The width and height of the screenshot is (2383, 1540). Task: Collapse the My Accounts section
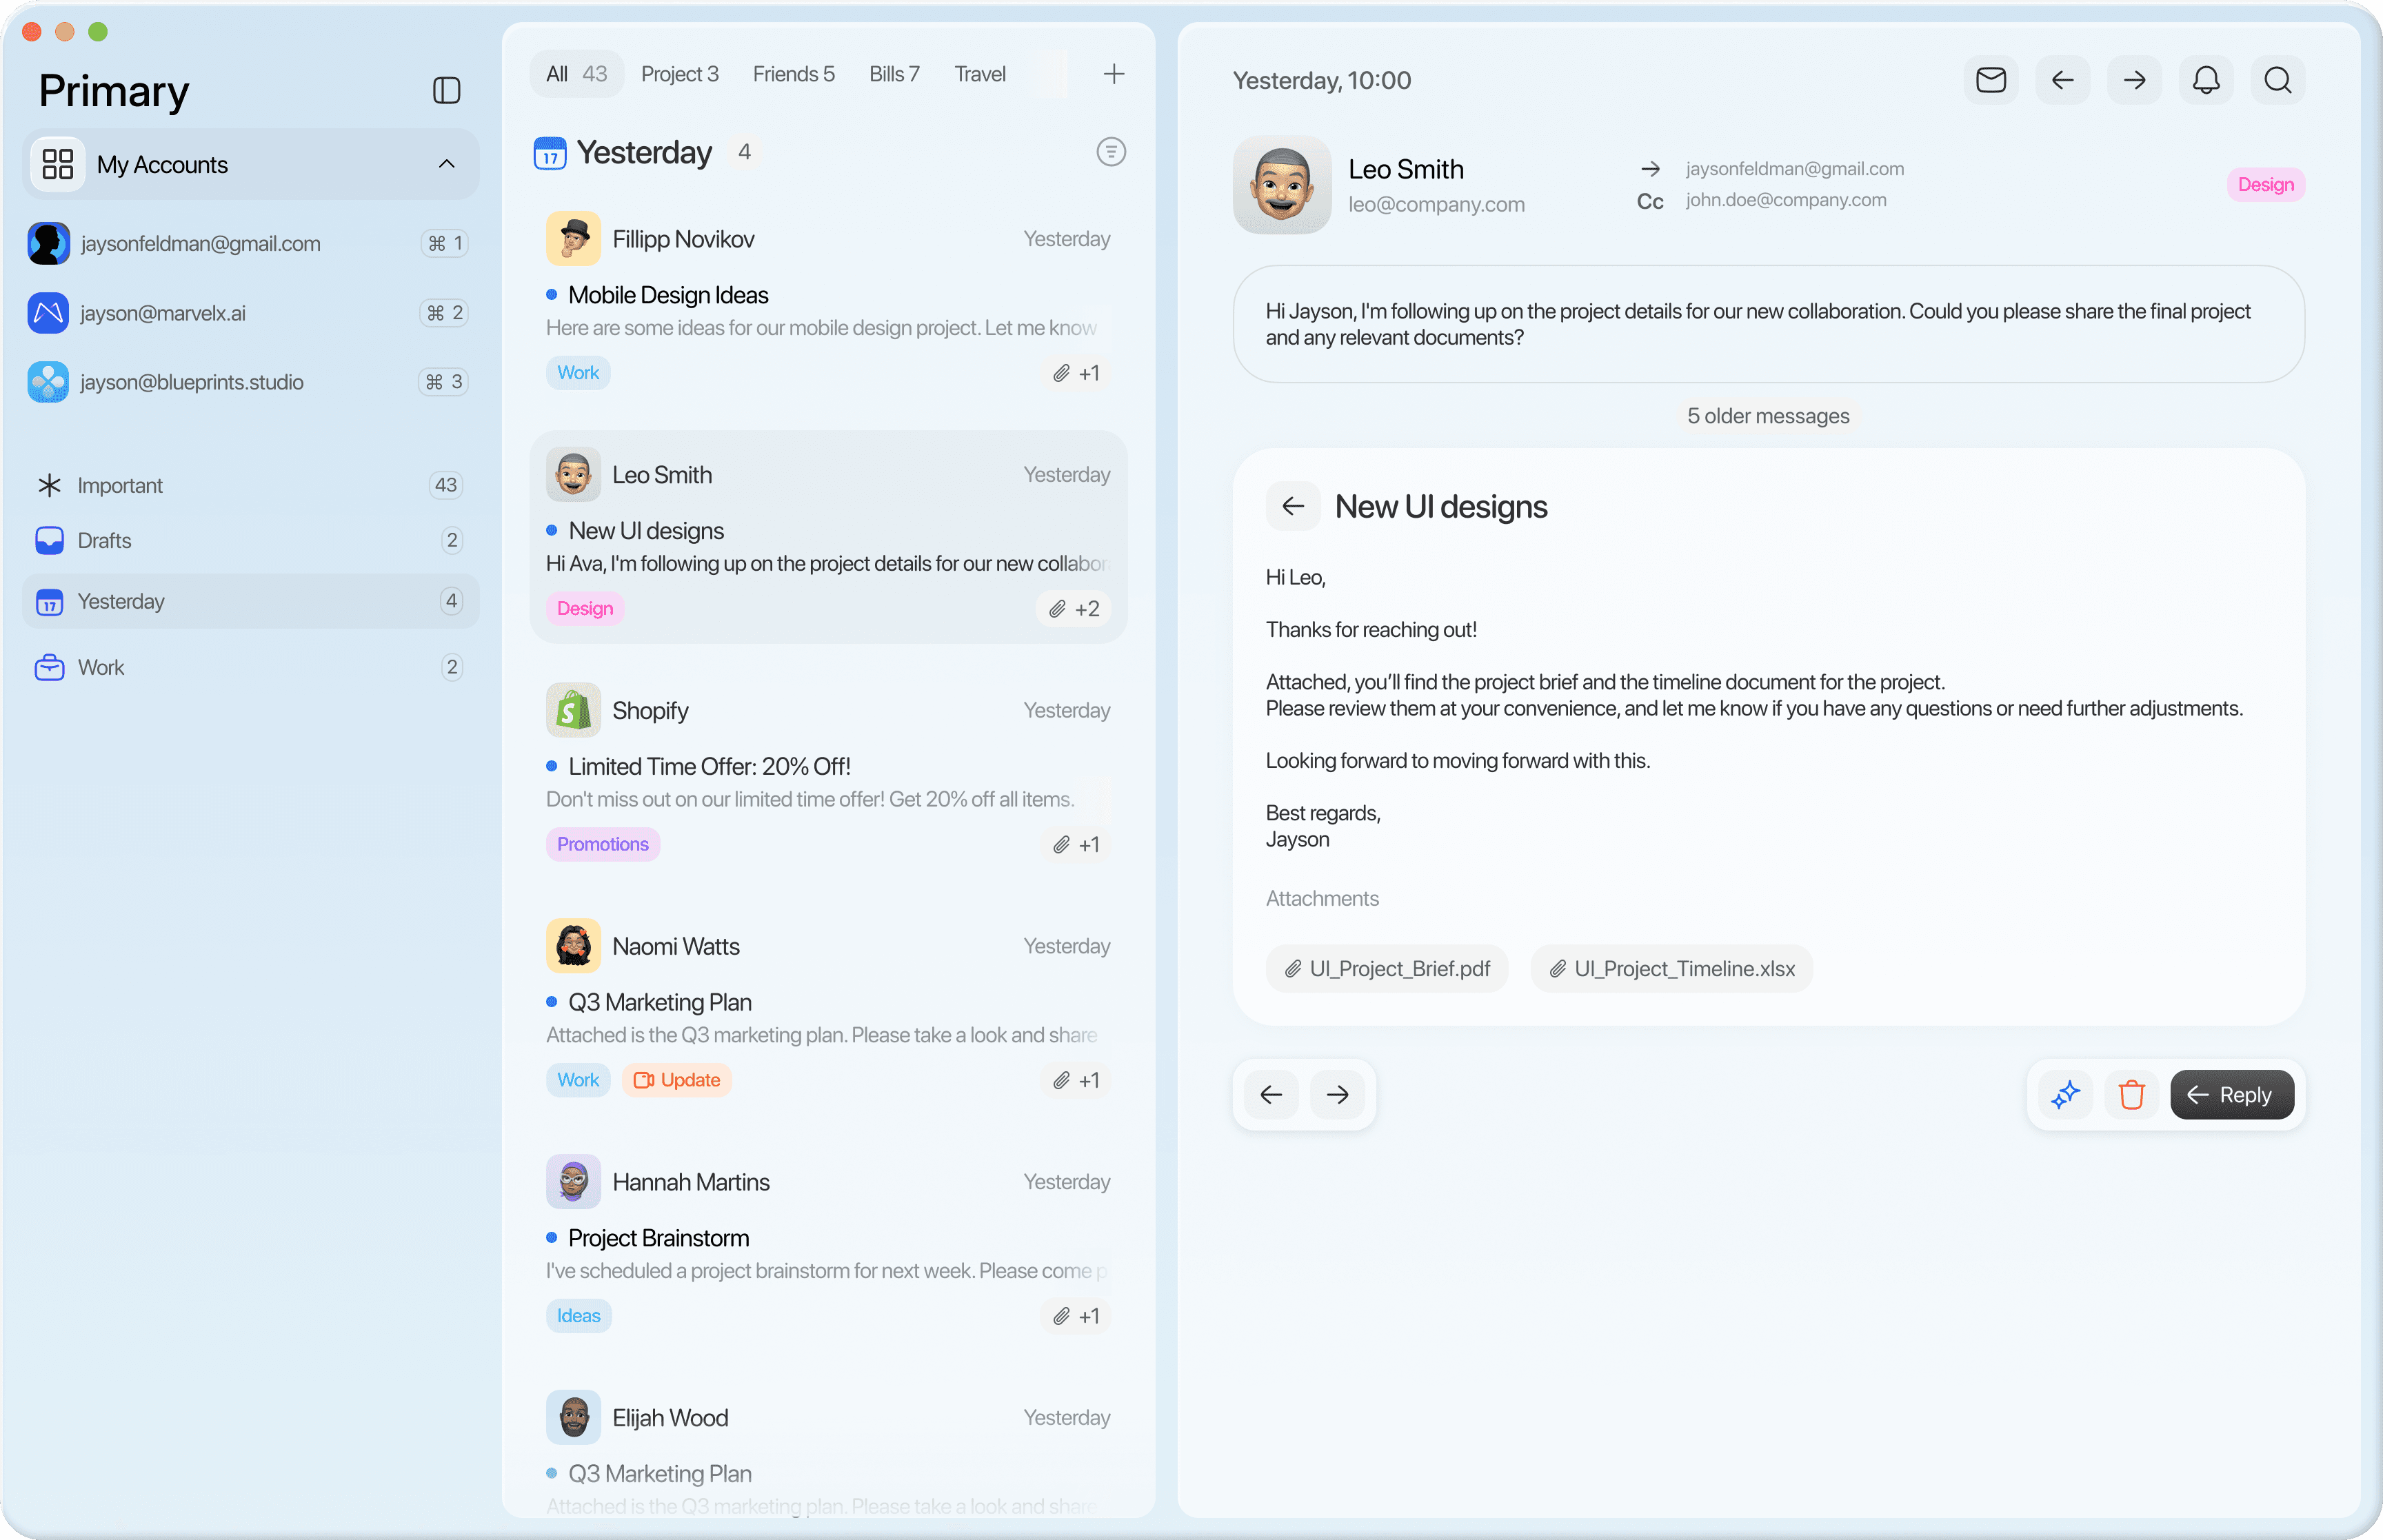pyautogui.click(x=446, y=164)
